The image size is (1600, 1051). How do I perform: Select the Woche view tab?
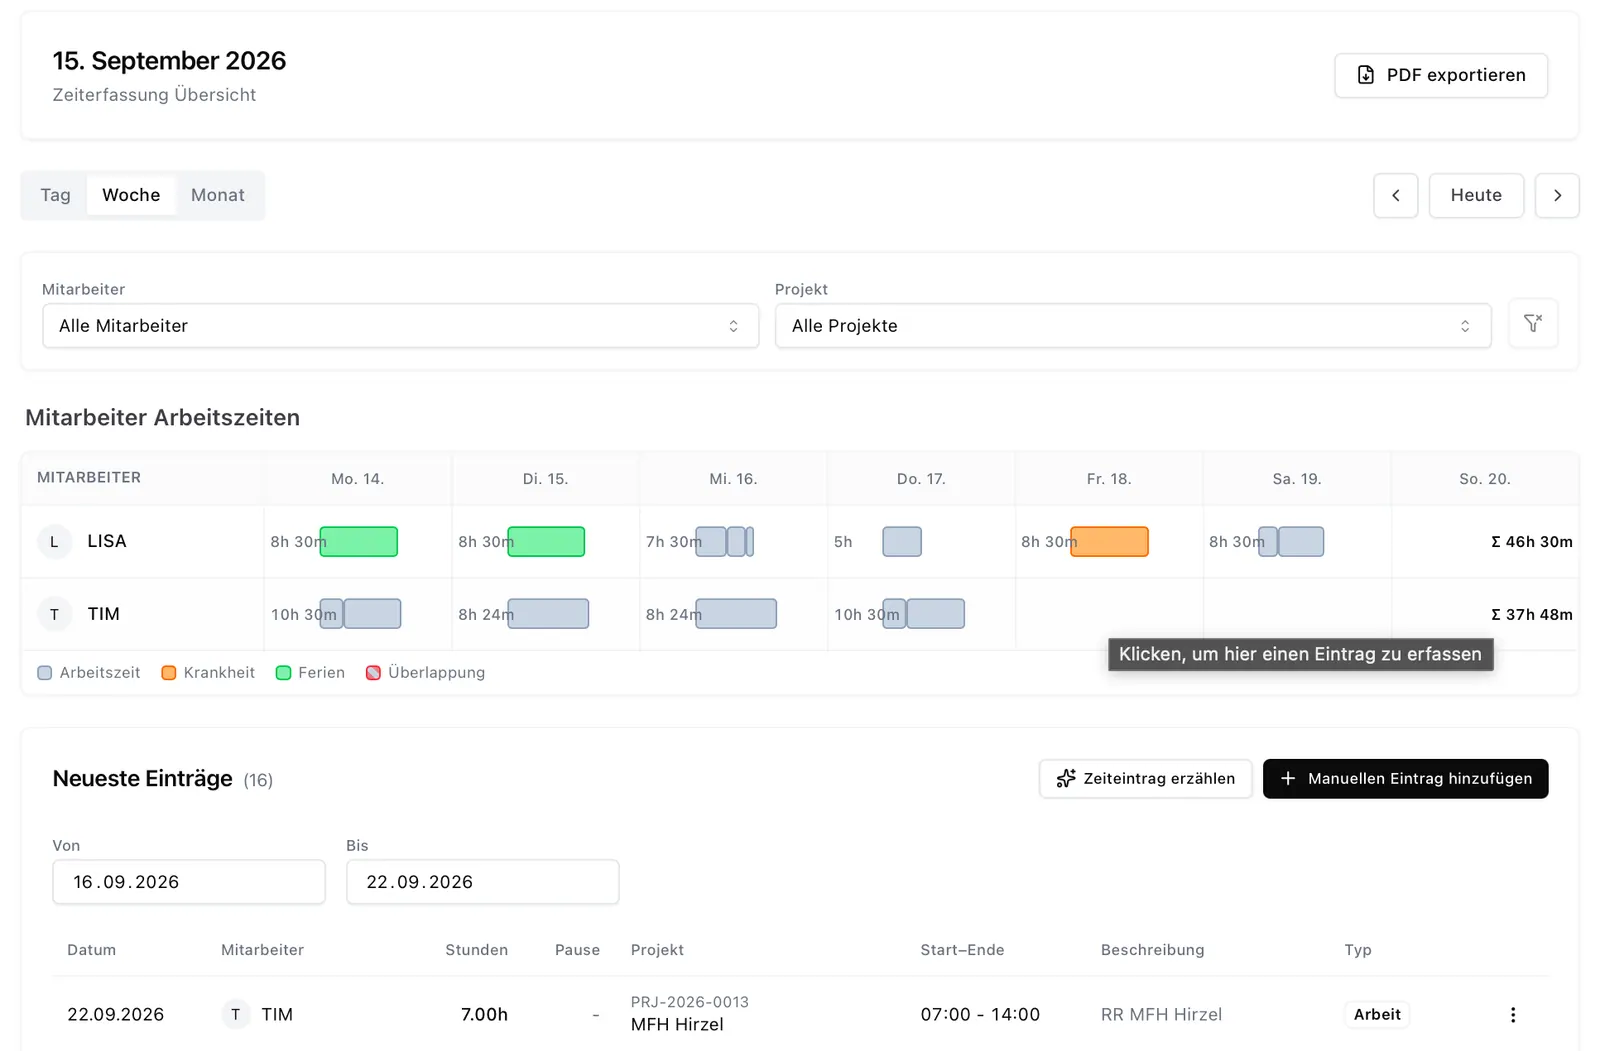[x=131, y=195]
